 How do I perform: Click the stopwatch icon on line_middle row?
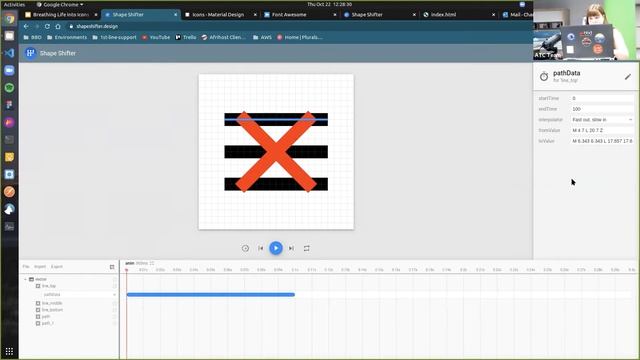115,303
